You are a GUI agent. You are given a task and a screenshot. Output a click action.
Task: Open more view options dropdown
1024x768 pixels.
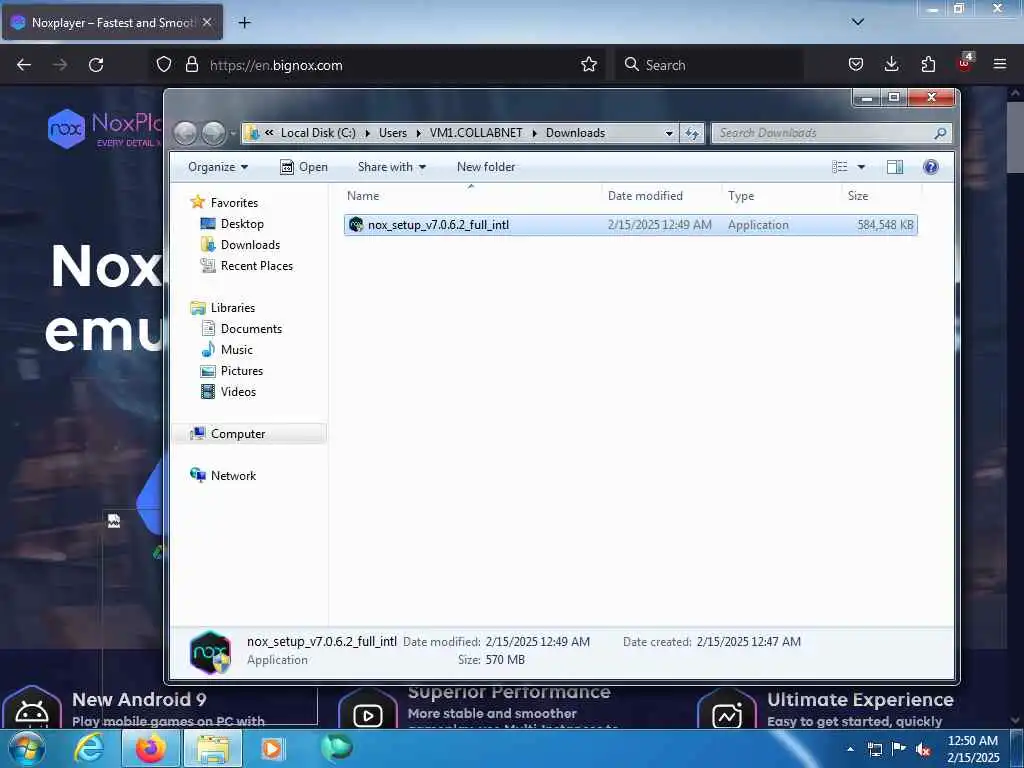(x=861, y=167)
